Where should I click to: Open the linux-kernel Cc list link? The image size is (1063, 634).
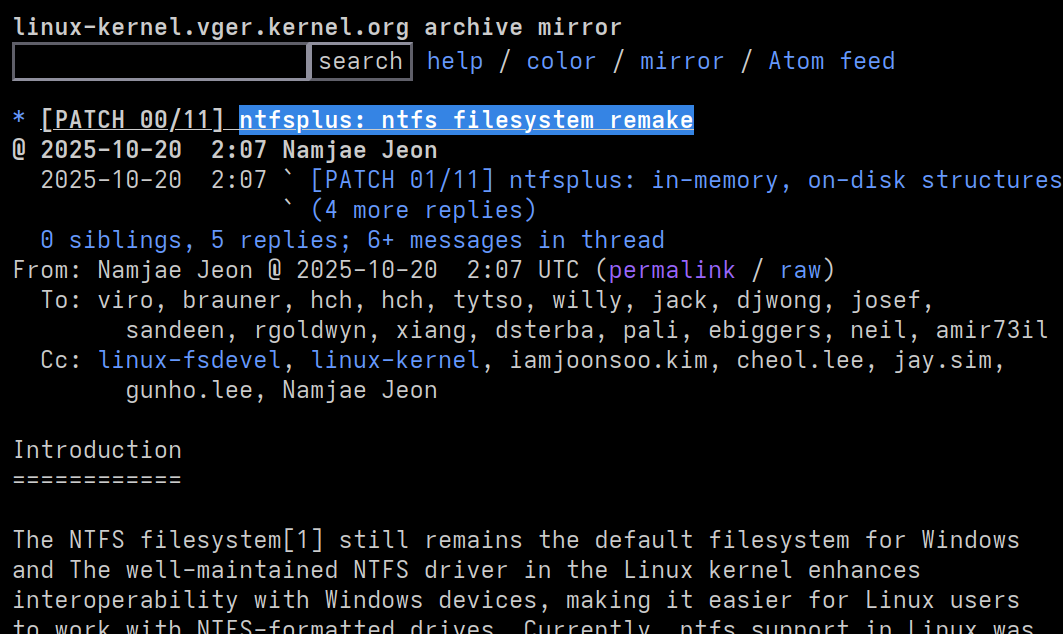point(395,360)
